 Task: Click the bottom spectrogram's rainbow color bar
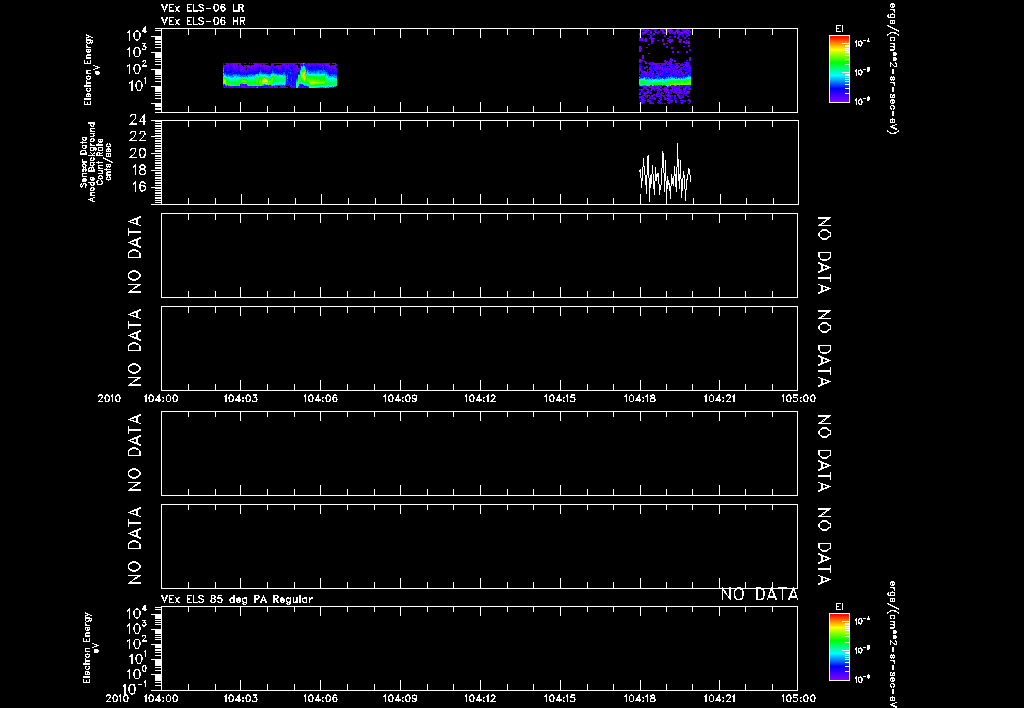(839, 647)
